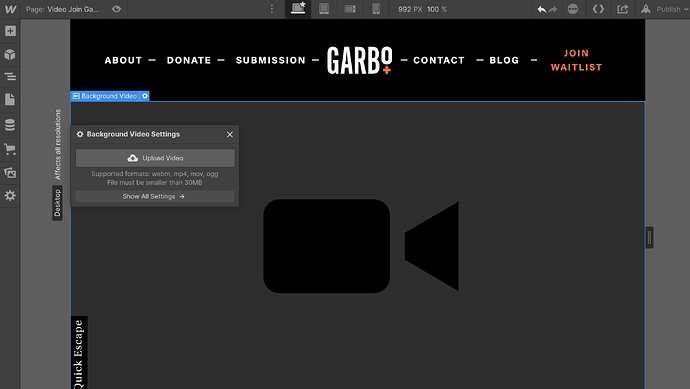Click Show All Settings
Image resolution: width=690 pixels, height=389 pixels.
tap(154, 196)
